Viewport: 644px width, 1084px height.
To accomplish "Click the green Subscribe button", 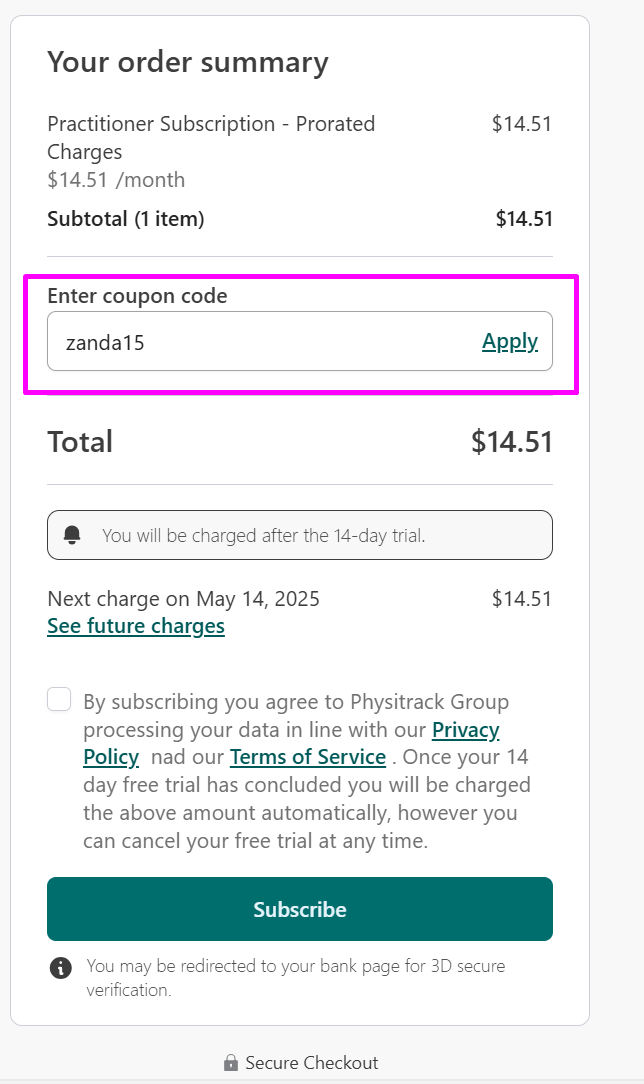I will pyautogui.click(x=300, y=909).
